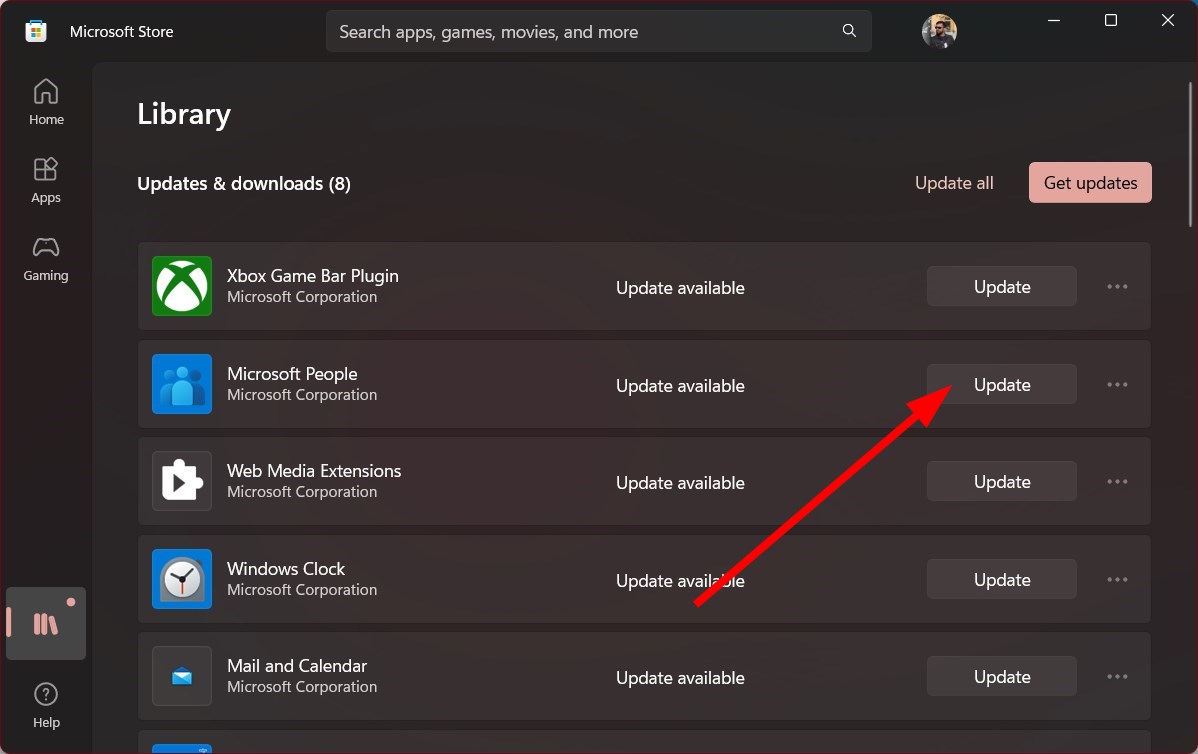Click the Windows Clock app icon
This screenshot has width=1198, height=754.
click(181, 579)
